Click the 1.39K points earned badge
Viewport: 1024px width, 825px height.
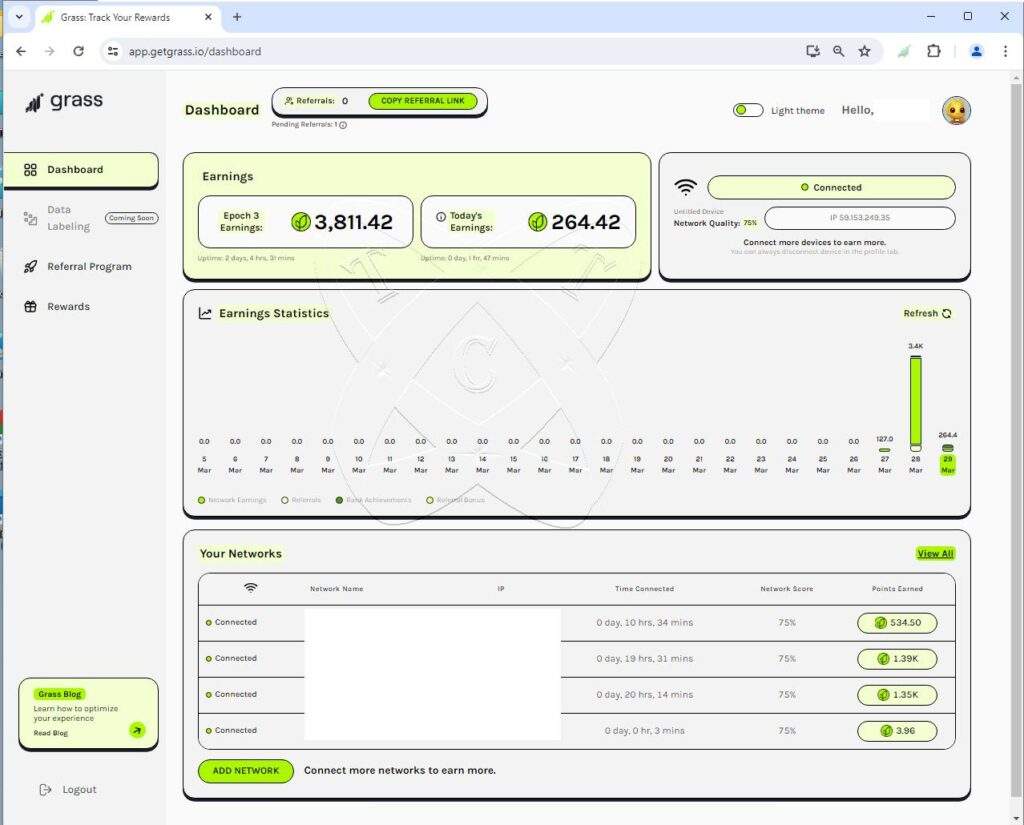coord(897,659)
